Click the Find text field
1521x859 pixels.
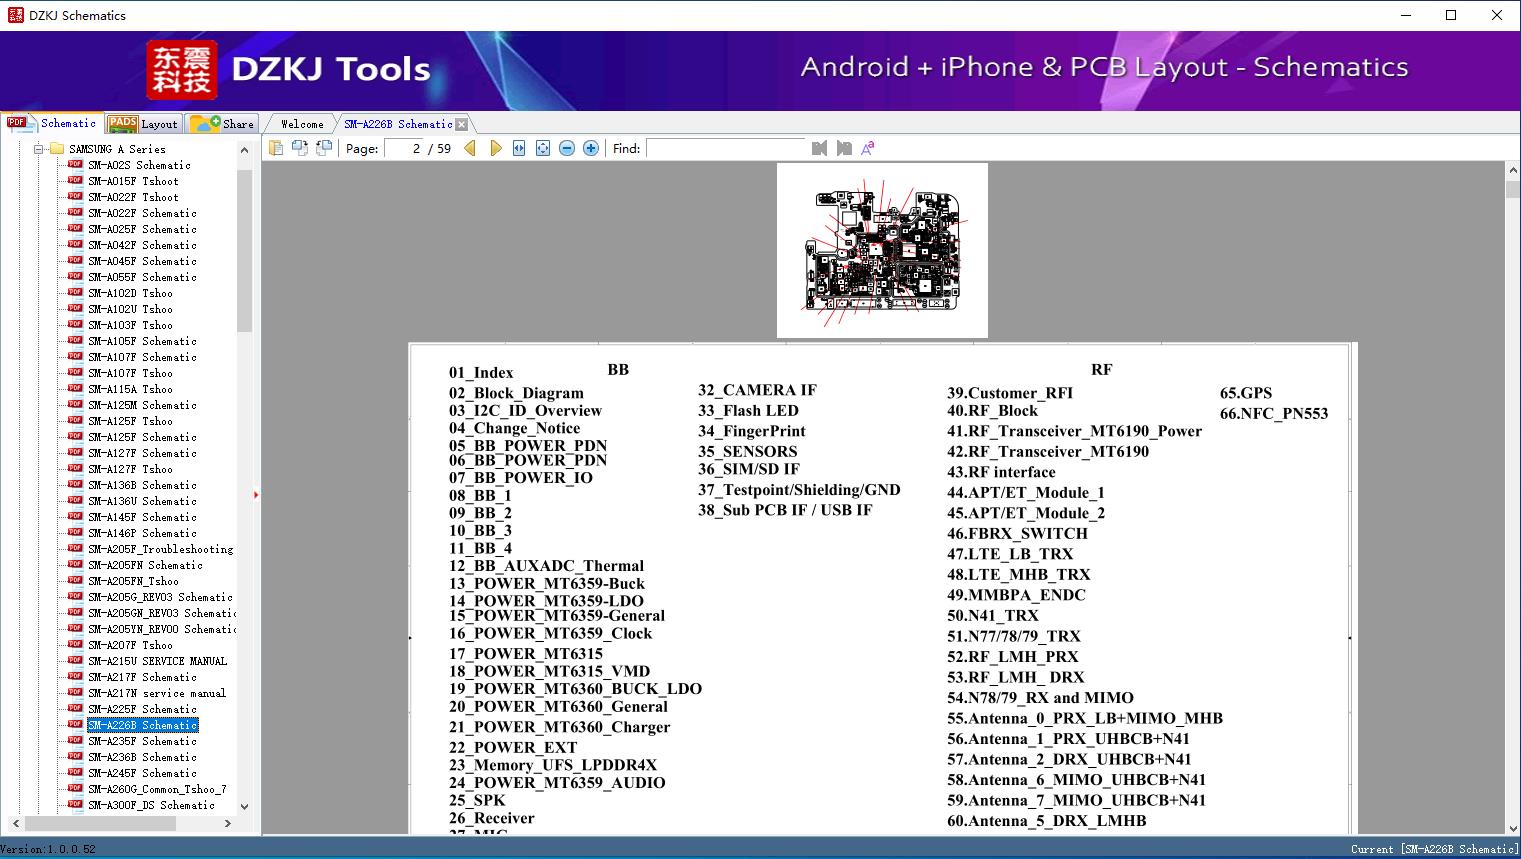coord(726,148)
